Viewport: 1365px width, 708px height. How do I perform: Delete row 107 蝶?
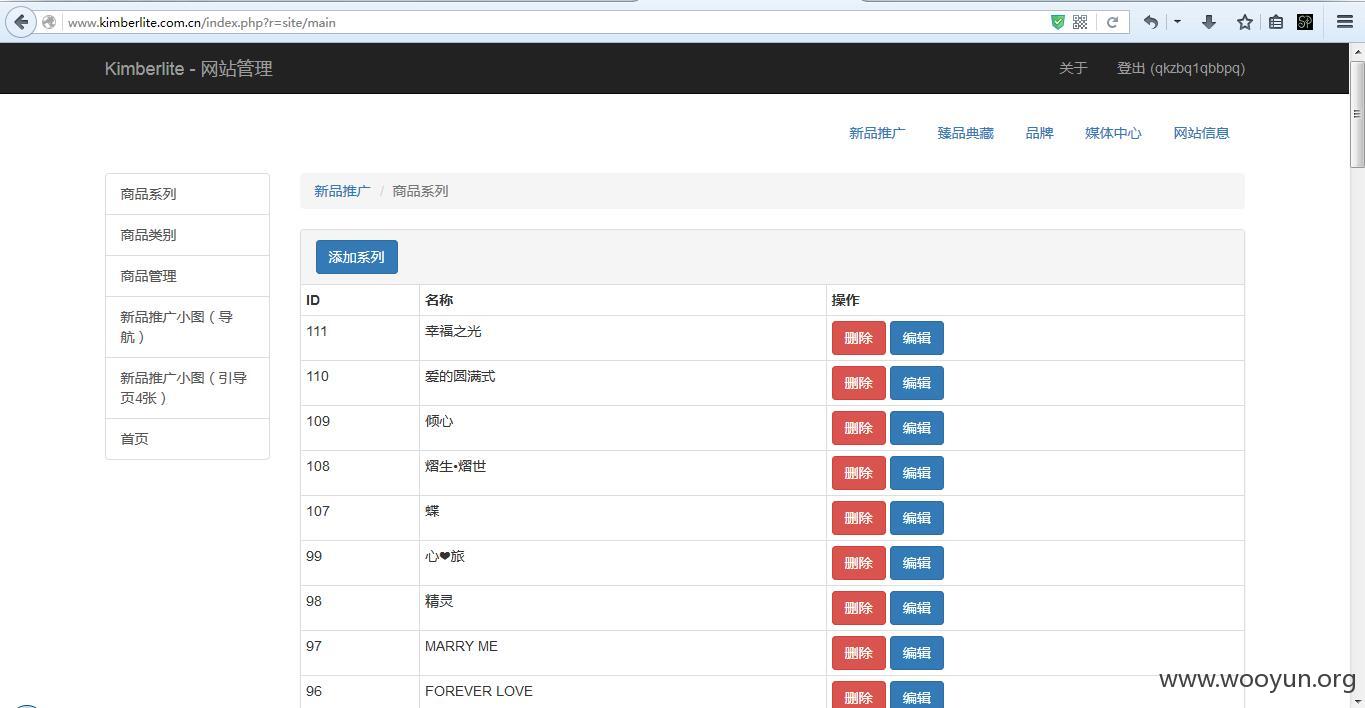pyautogui.click(x=859, y=518)
